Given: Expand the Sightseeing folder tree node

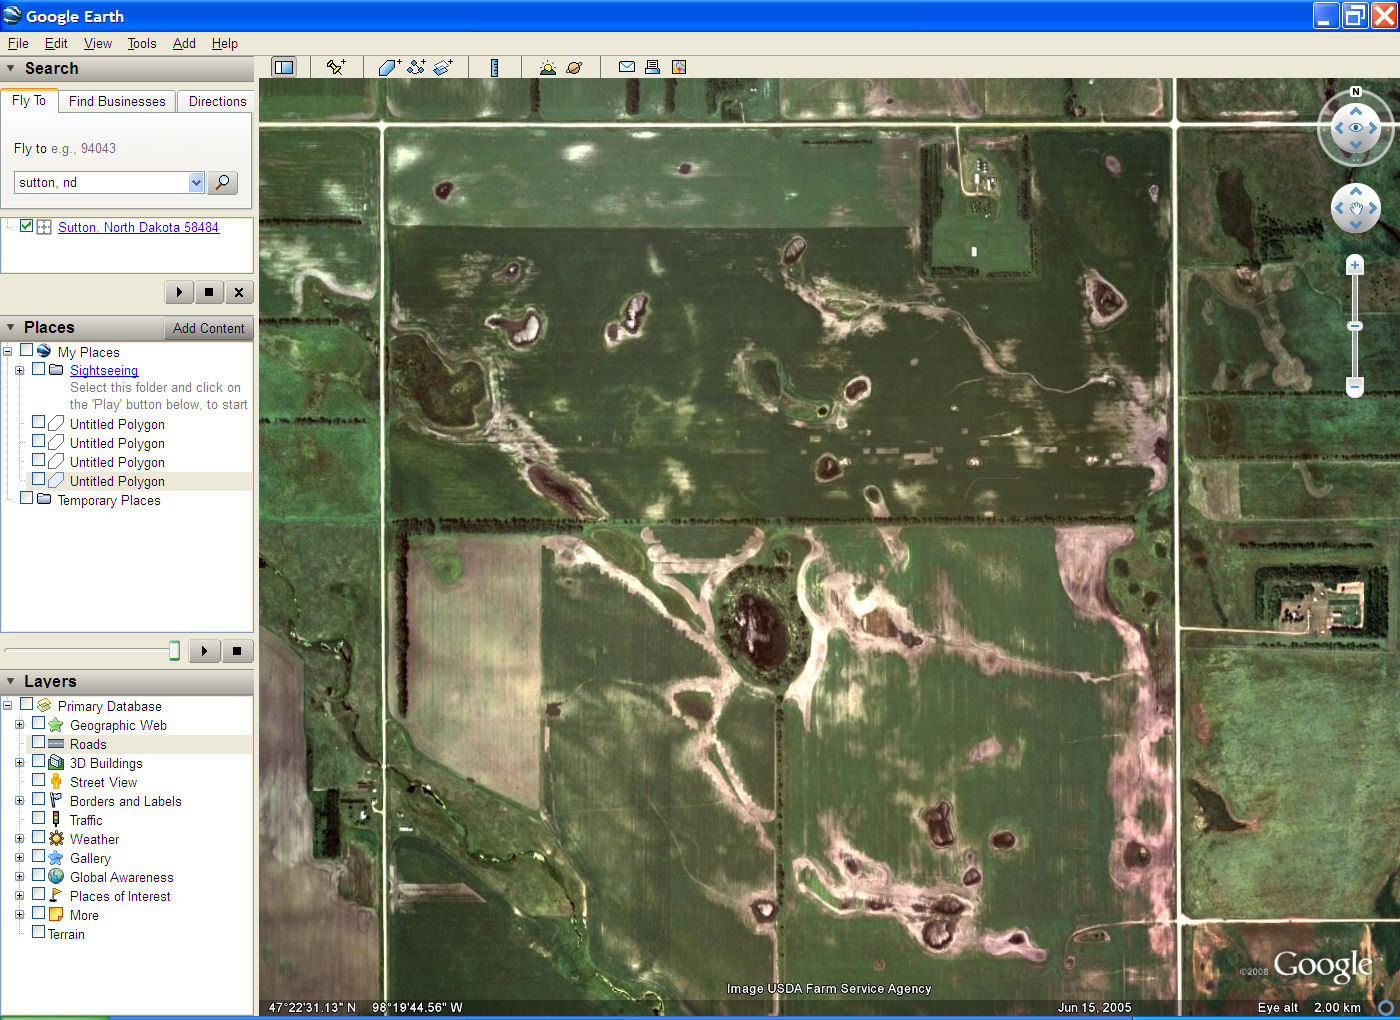Looking at the screenshot, I should tap(19, 370).
